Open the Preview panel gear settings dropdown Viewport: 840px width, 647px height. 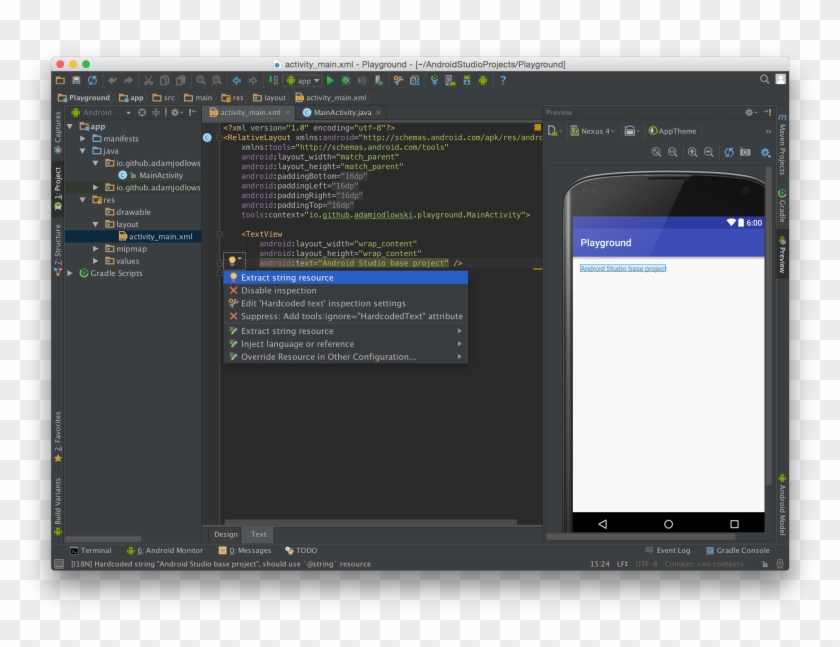click(x=751, y=112)
